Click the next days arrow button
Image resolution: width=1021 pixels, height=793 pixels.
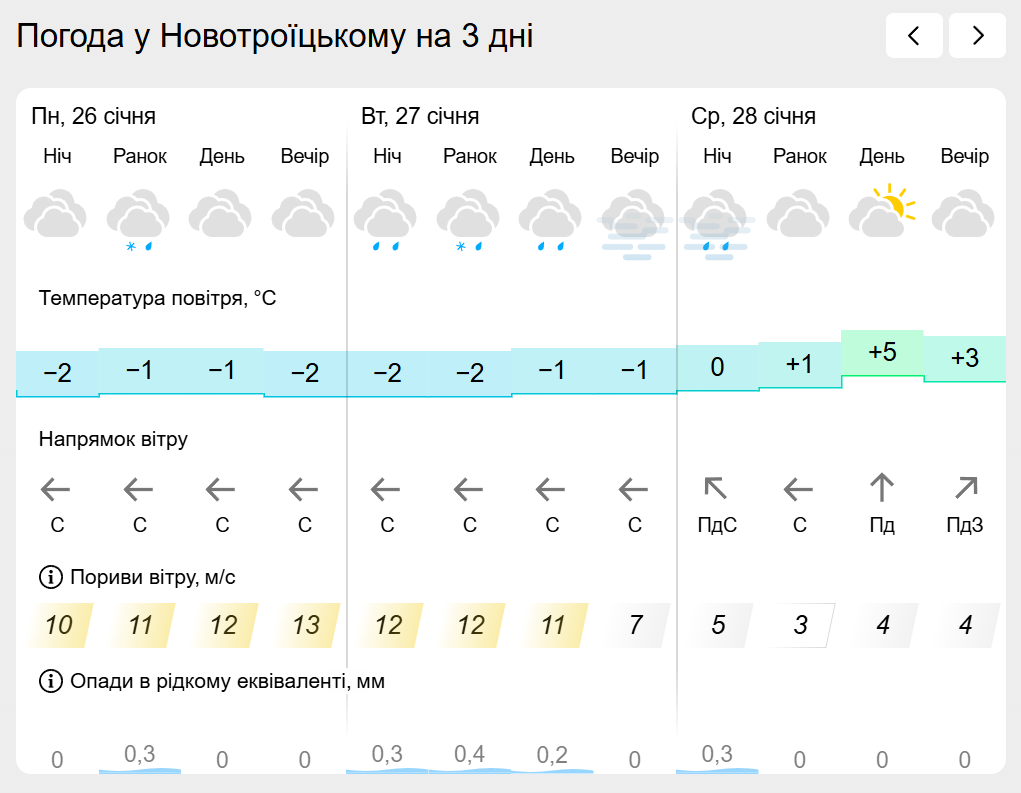point(977,37)
